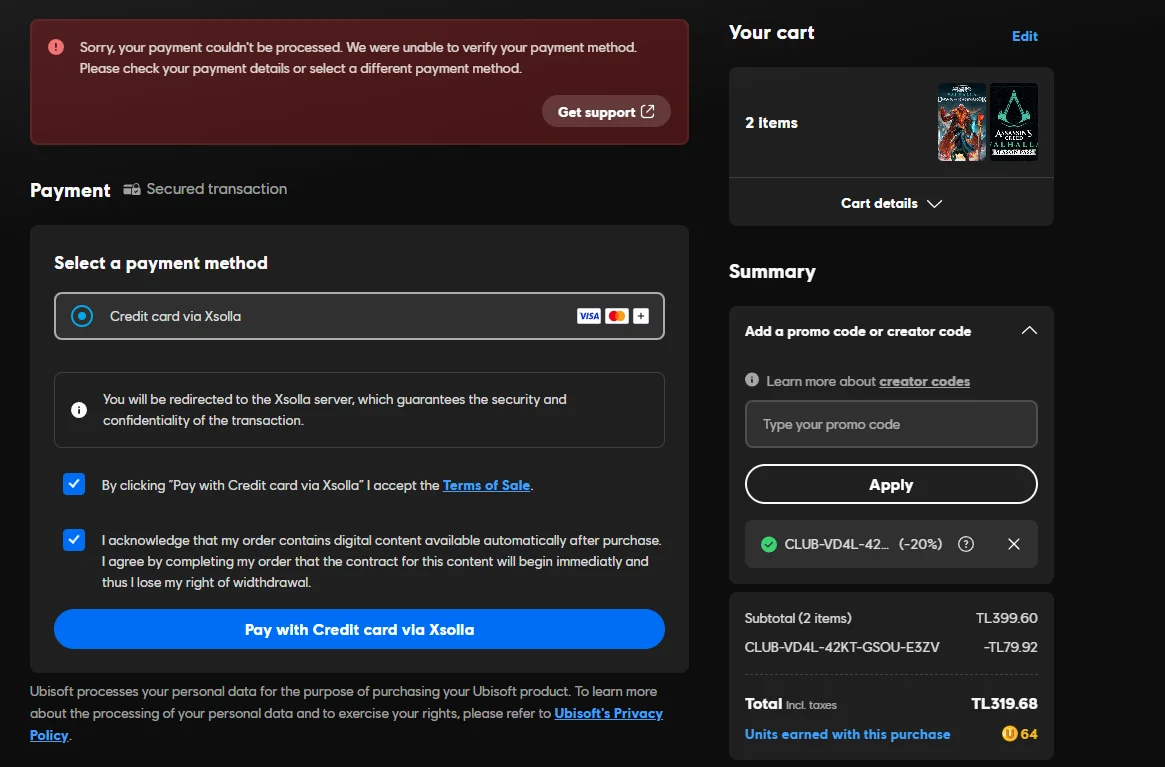Uncheck the digital content acknowledgment checkbox
Image resolution: width=1165 pixels, height=767 pixels.
click(74, 540)
